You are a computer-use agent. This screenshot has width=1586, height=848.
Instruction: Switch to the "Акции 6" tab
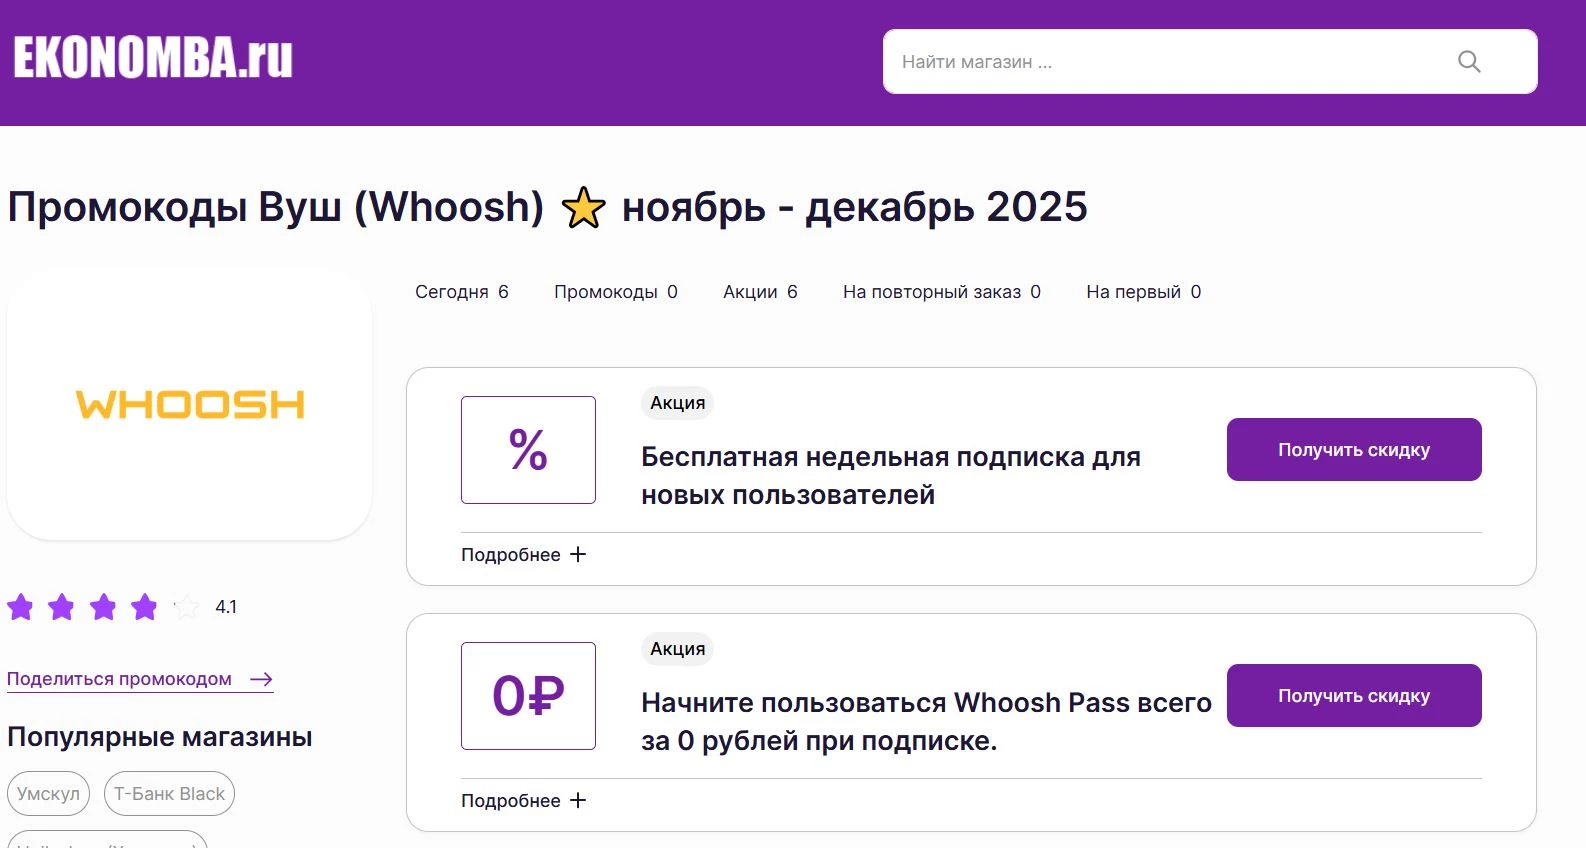pos(760,292)
